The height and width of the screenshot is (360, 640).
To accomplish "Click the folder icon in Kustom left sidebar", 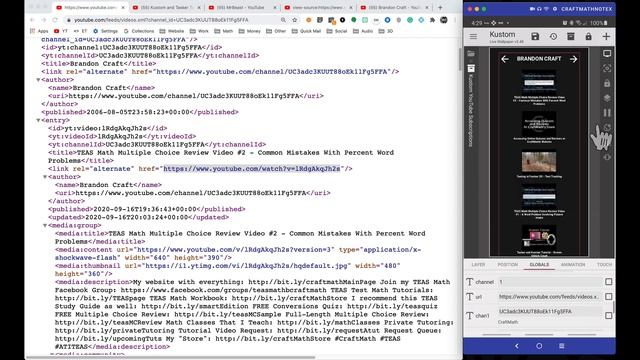I will point(471,53).
